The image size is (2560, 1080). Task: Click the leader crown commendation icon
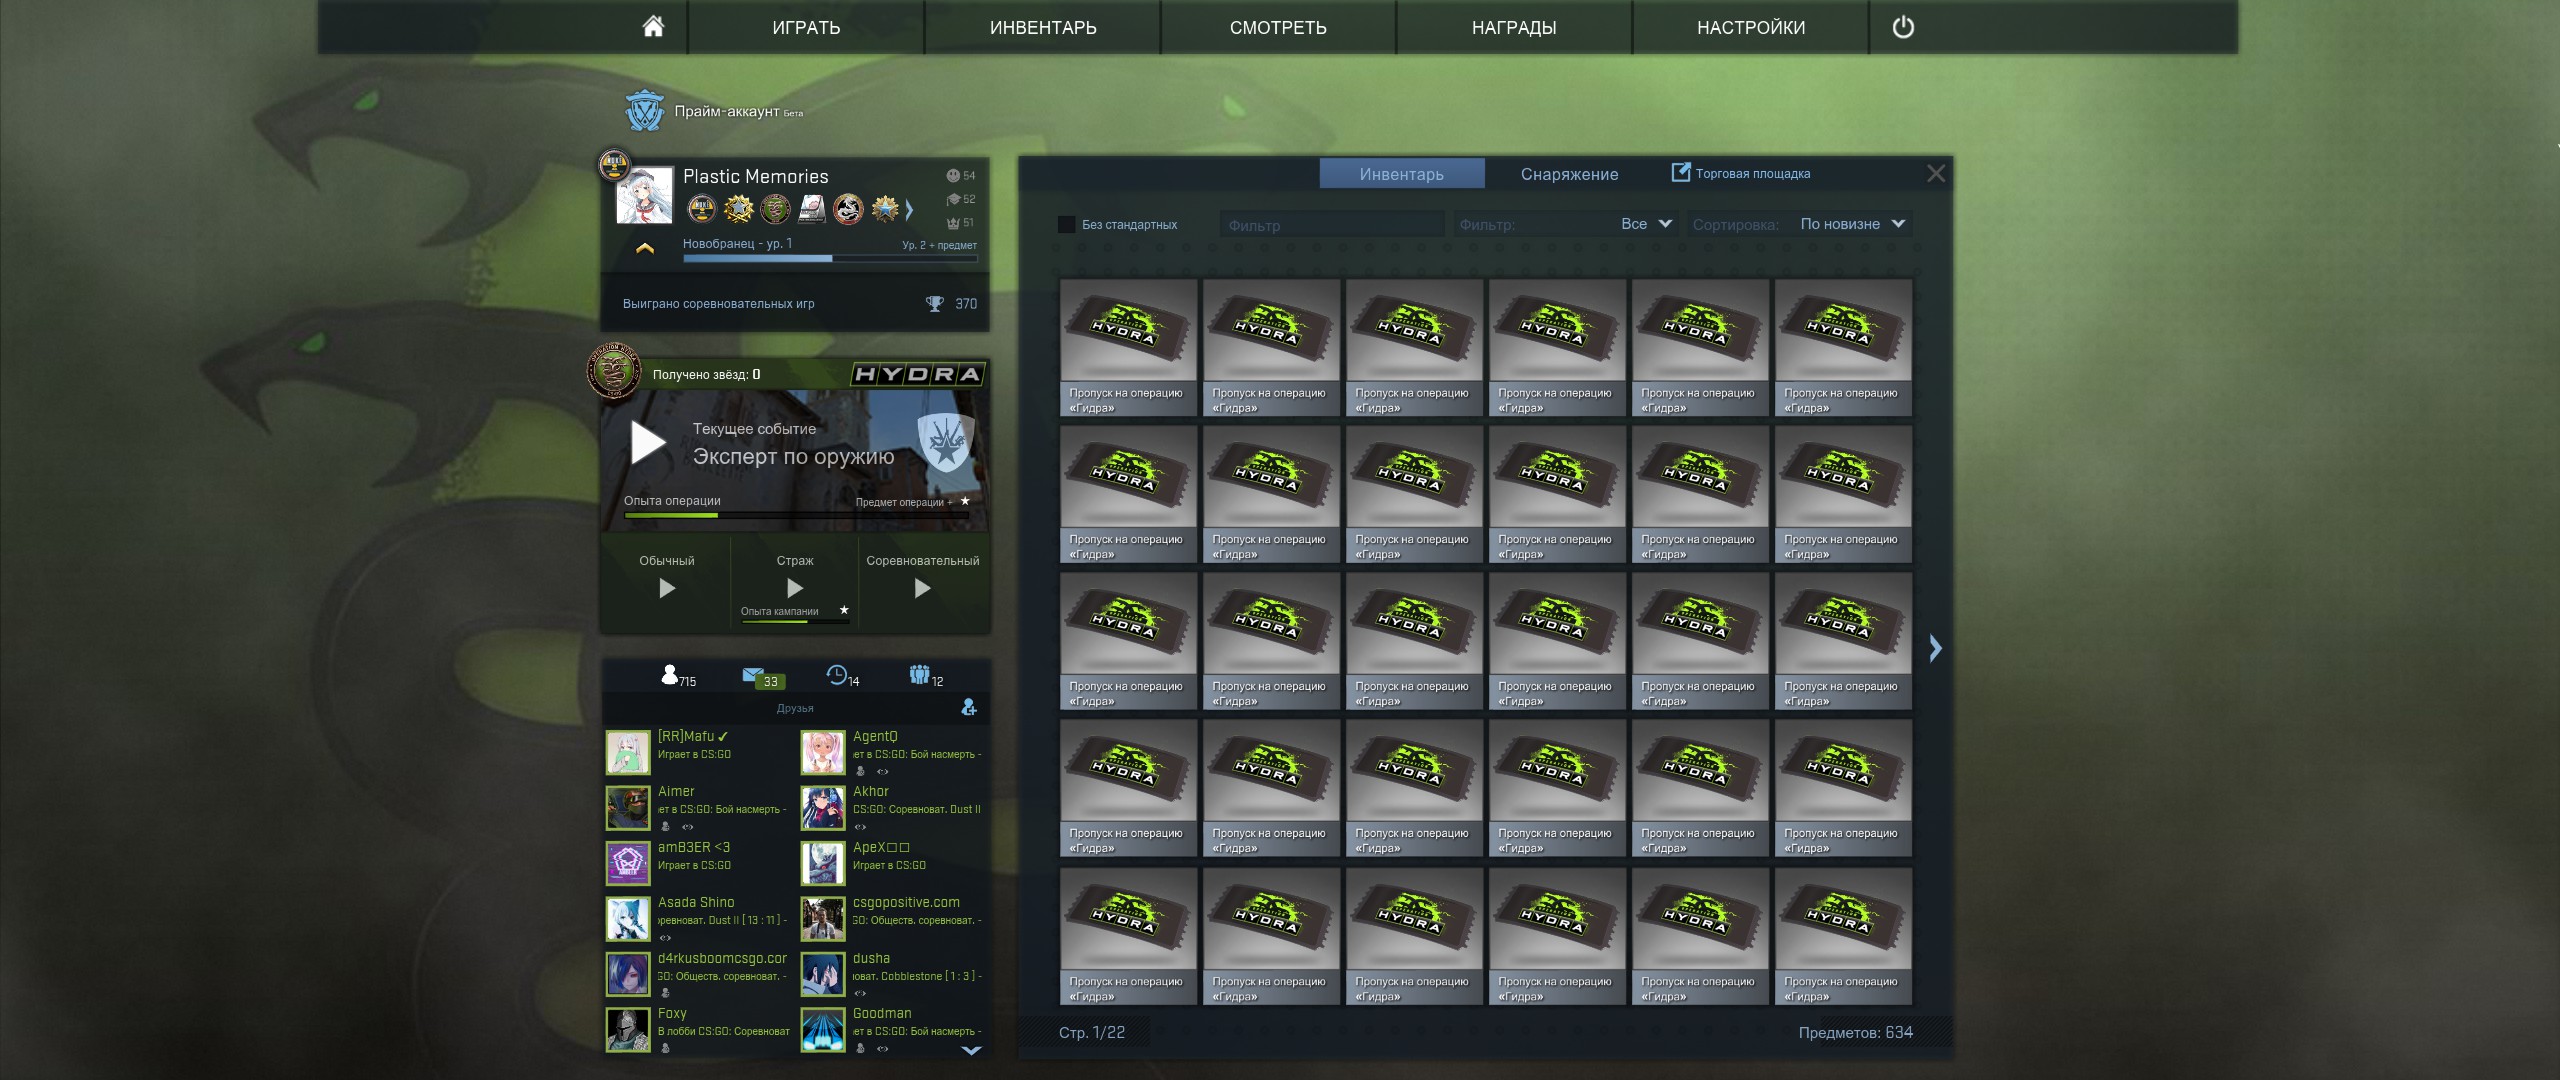pos(953,222)
